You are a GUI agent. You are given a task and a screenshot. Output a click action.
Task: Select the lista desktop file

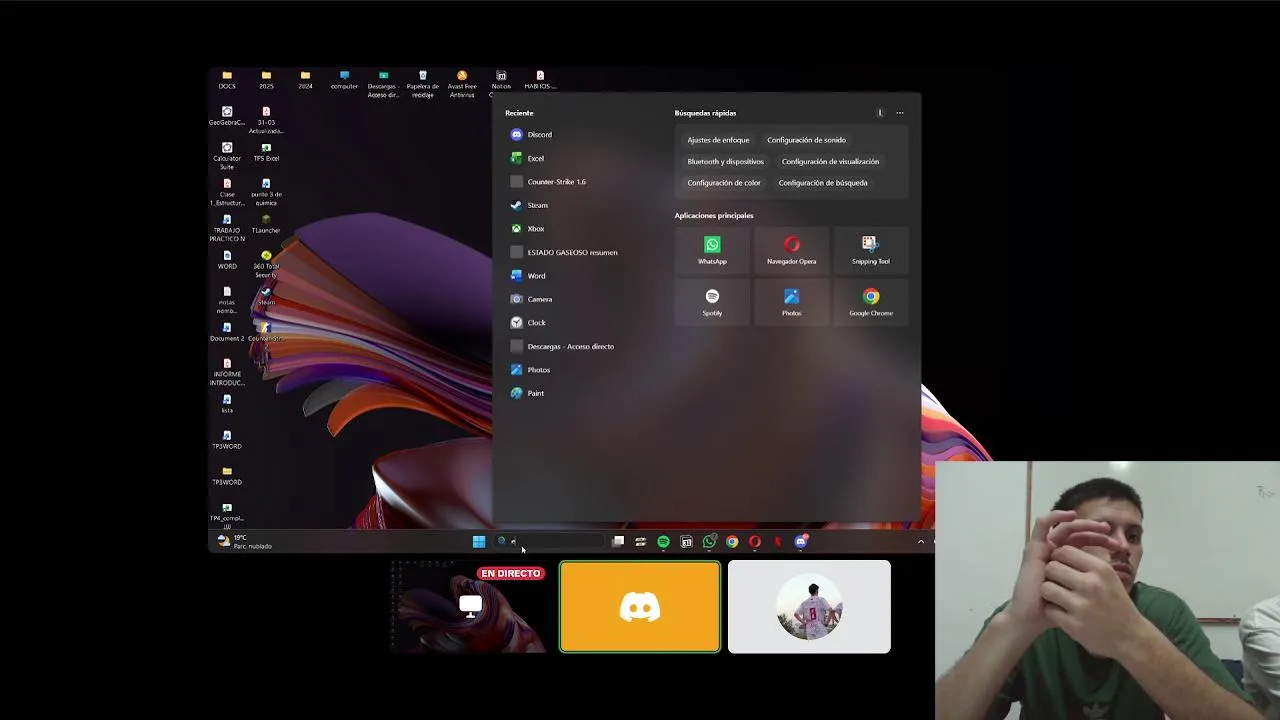(227, 404)
